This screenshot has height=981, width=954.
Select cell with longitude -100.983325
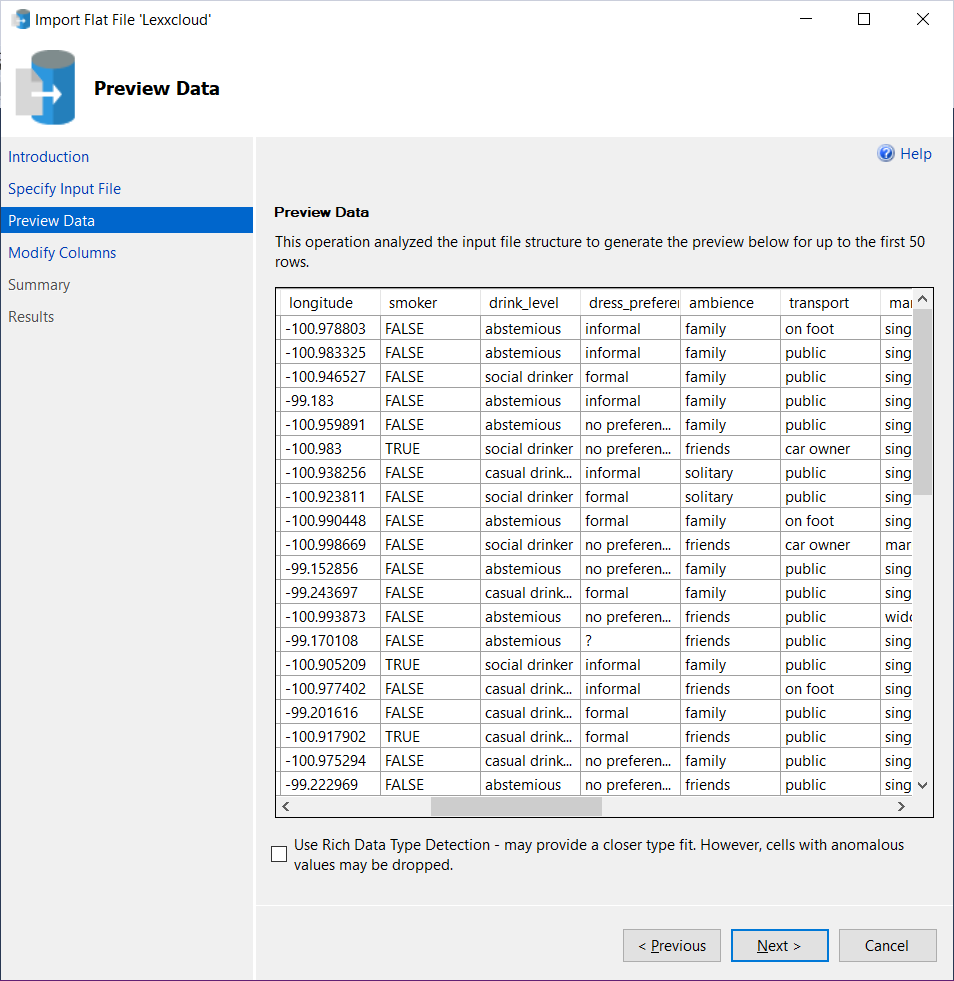[x=330, y=352]
